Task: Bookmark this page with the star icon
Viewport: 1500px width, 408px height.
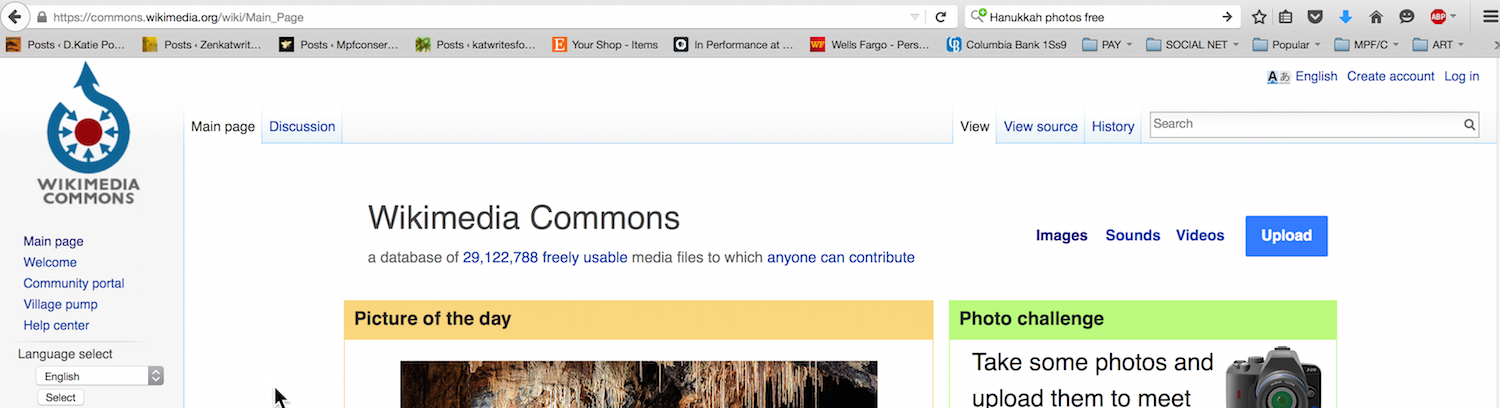Action: tap(1259, 17)
